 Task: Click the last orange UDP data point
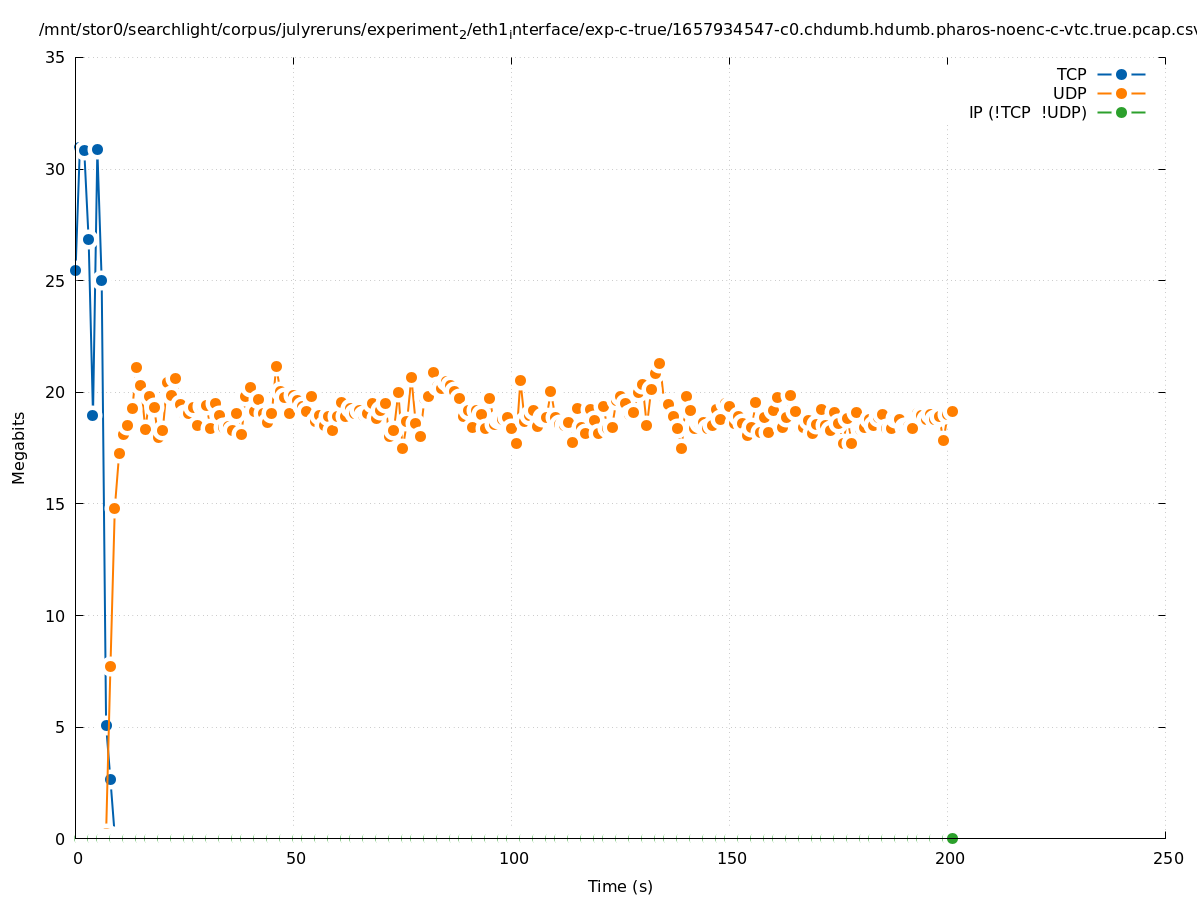(952, 411)
